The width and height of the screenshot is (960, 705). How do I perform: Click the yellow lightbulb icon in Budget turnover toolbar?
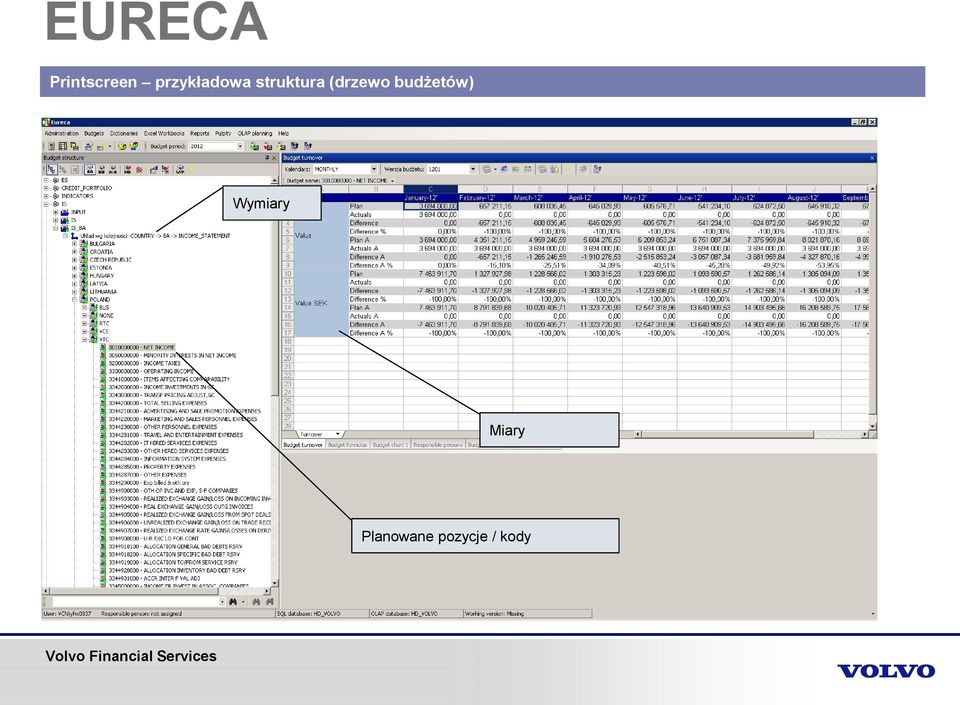click(x=568, y=169)
